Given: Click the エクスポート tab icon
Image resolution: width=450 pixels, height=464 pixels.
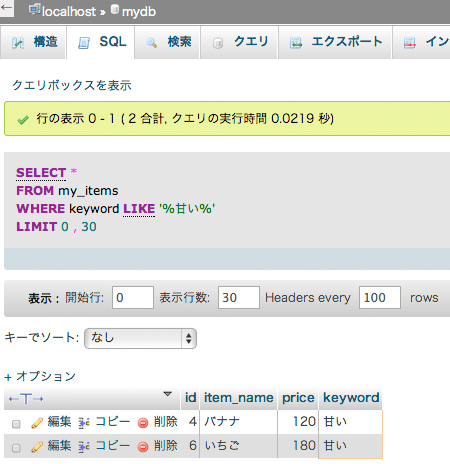Looking at the screenshot, I should (296, 43).
